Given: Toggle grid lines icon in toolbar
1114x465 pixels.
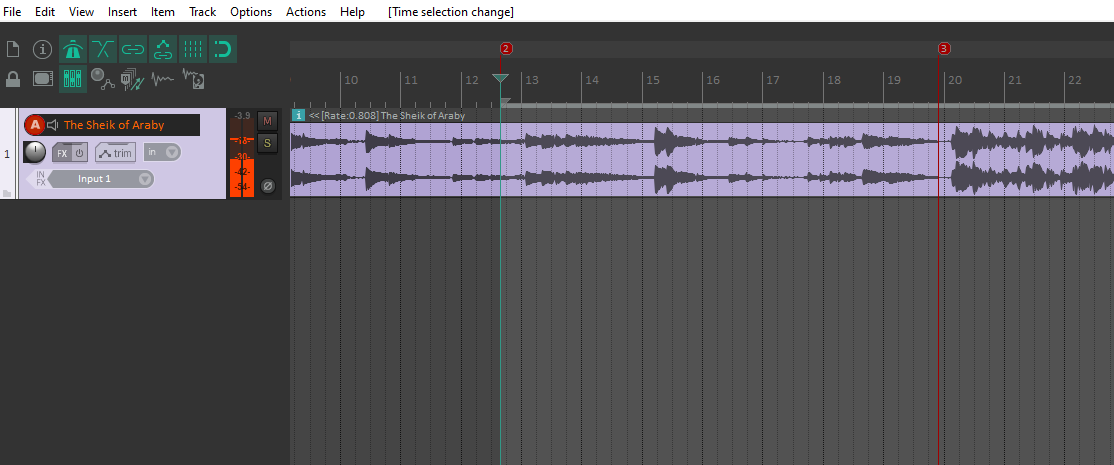Looking at the screenshot, I should pyautogui.click(x=193, y=49).
